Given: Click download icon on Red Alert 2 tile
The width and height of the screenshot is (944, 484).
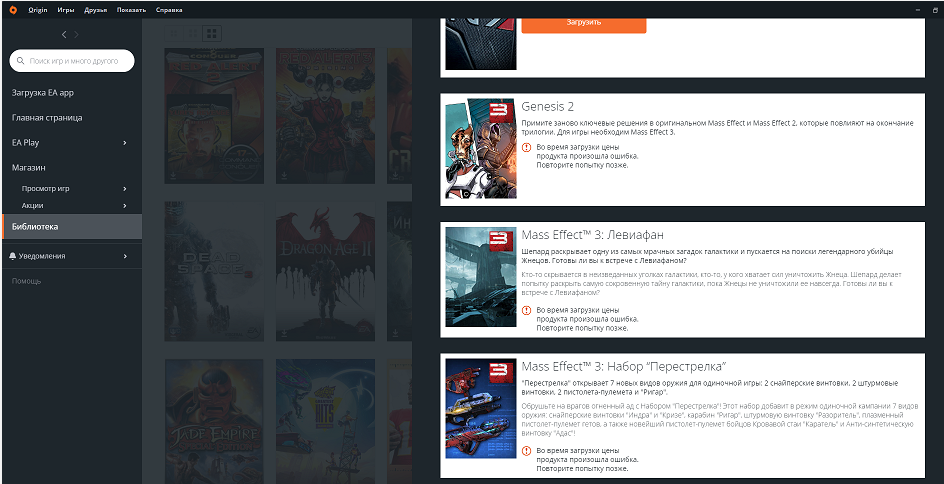Looking at the screenshot, I should [x=173, y=176].
